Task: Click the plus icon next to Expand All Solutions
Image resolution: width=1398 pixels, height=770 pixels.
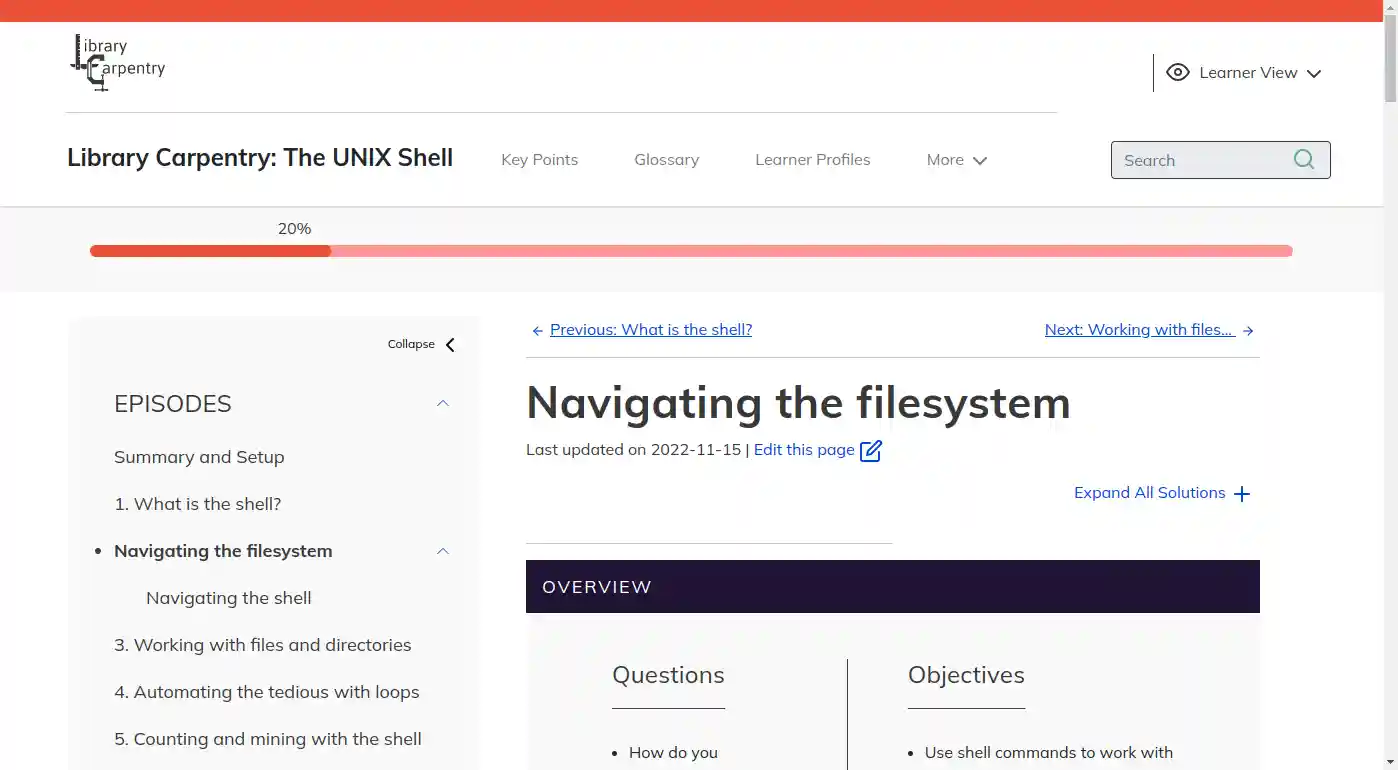Action: click(x=1242, y=493)
